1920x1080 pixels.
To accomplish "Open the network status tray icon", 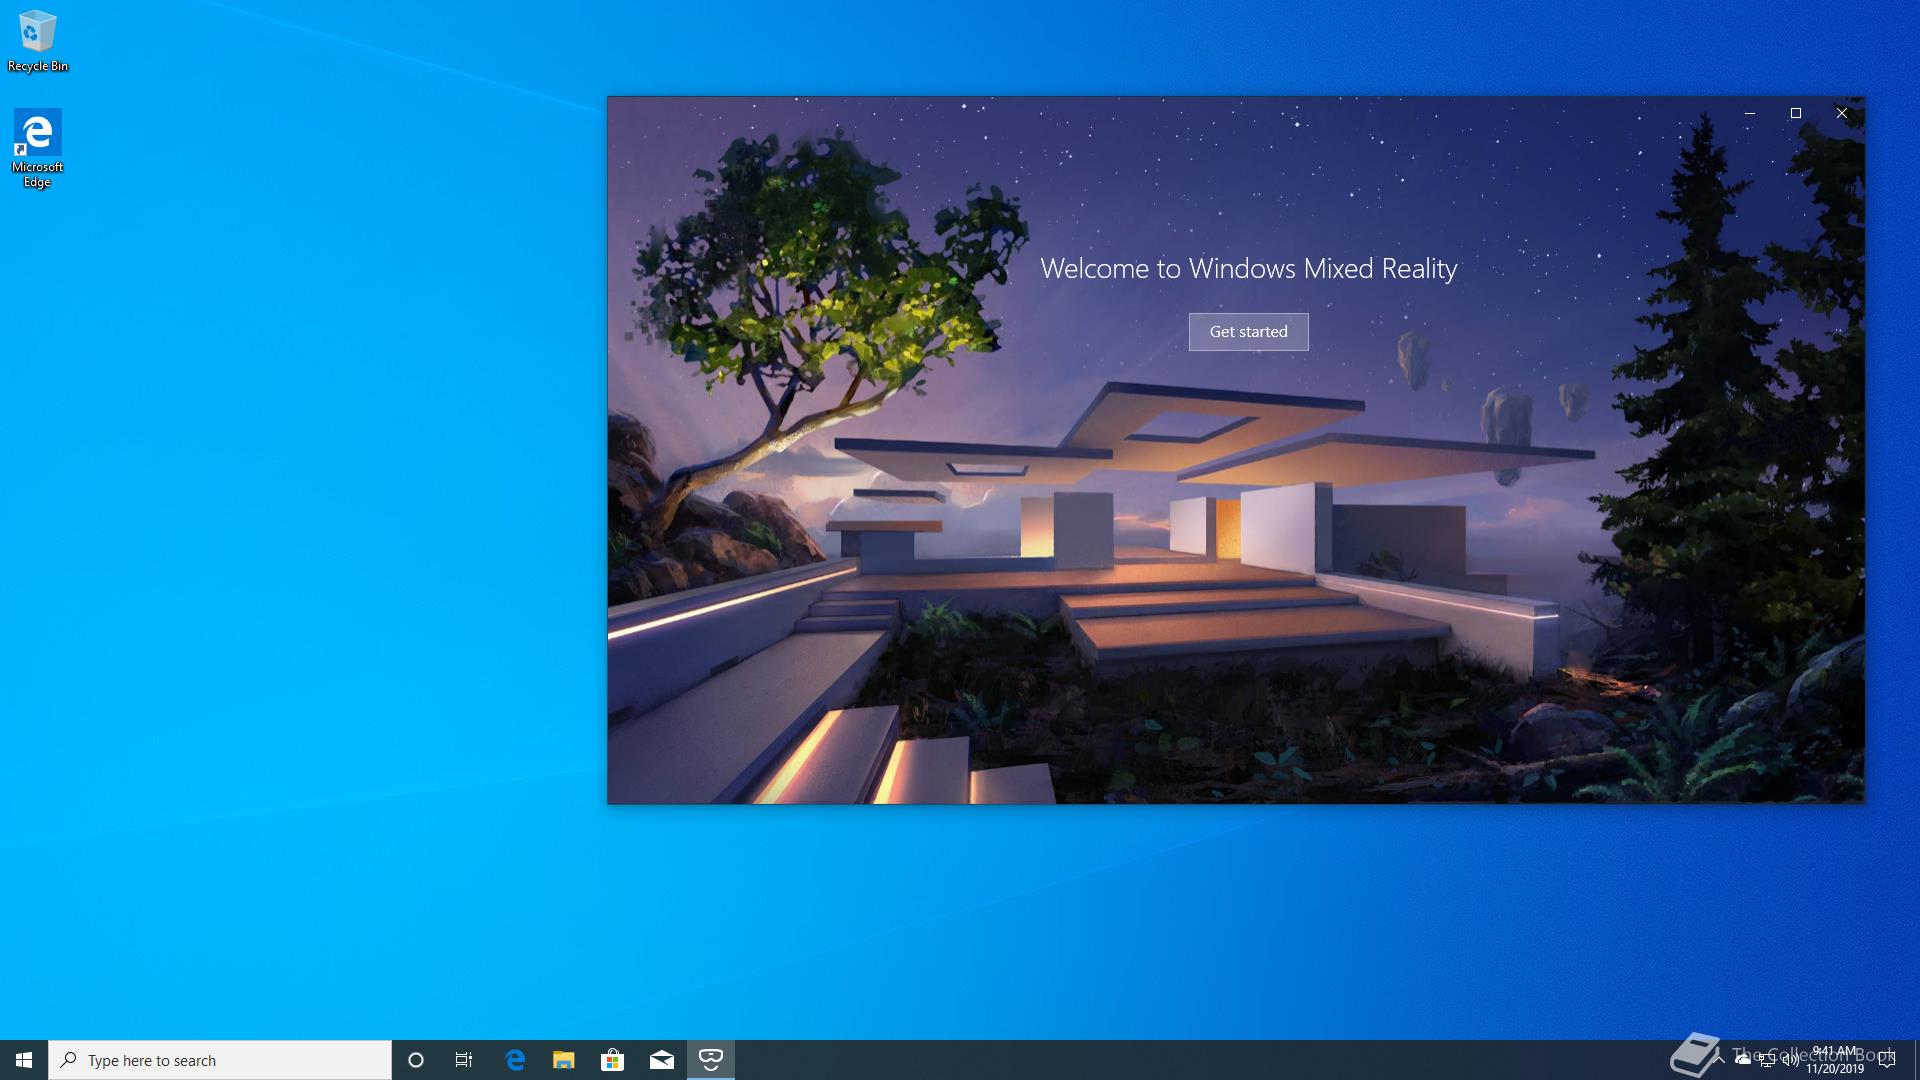I will pos(1767,1060).
